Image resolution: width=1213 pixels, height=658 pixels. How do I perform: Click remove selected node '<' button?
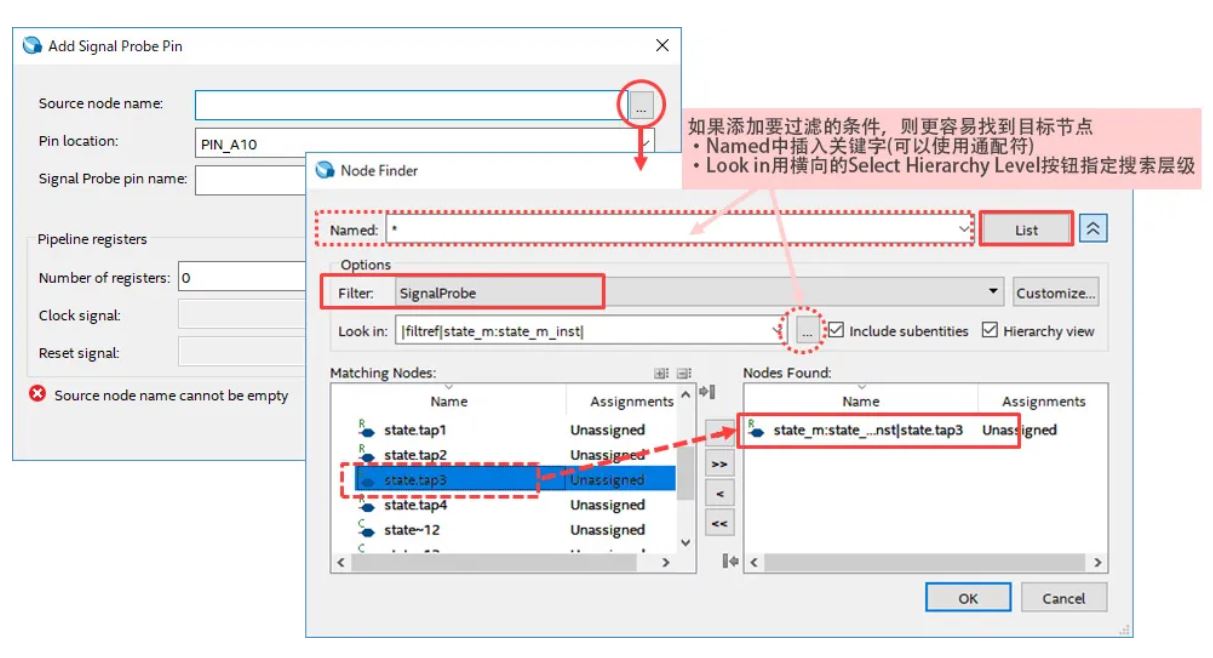pyautogui.click(x=719, y=493)
